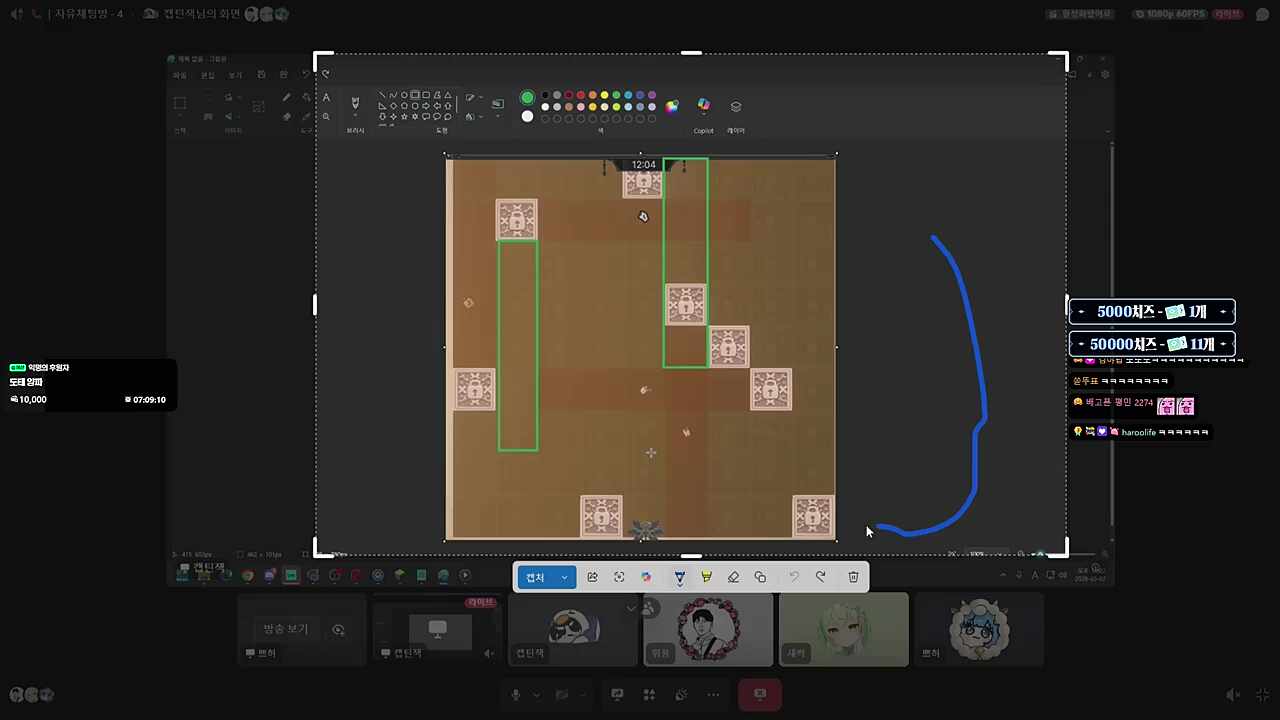Toggle the microphone mute button
Image resolution: width=1280 pixels, height=720 pixels.
(516, 695)
